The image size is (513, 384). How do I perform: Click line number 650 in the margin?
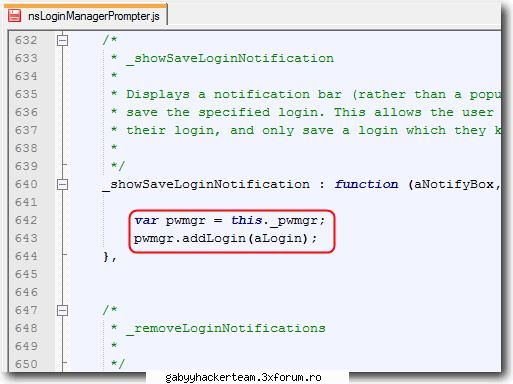pos(26,364)
